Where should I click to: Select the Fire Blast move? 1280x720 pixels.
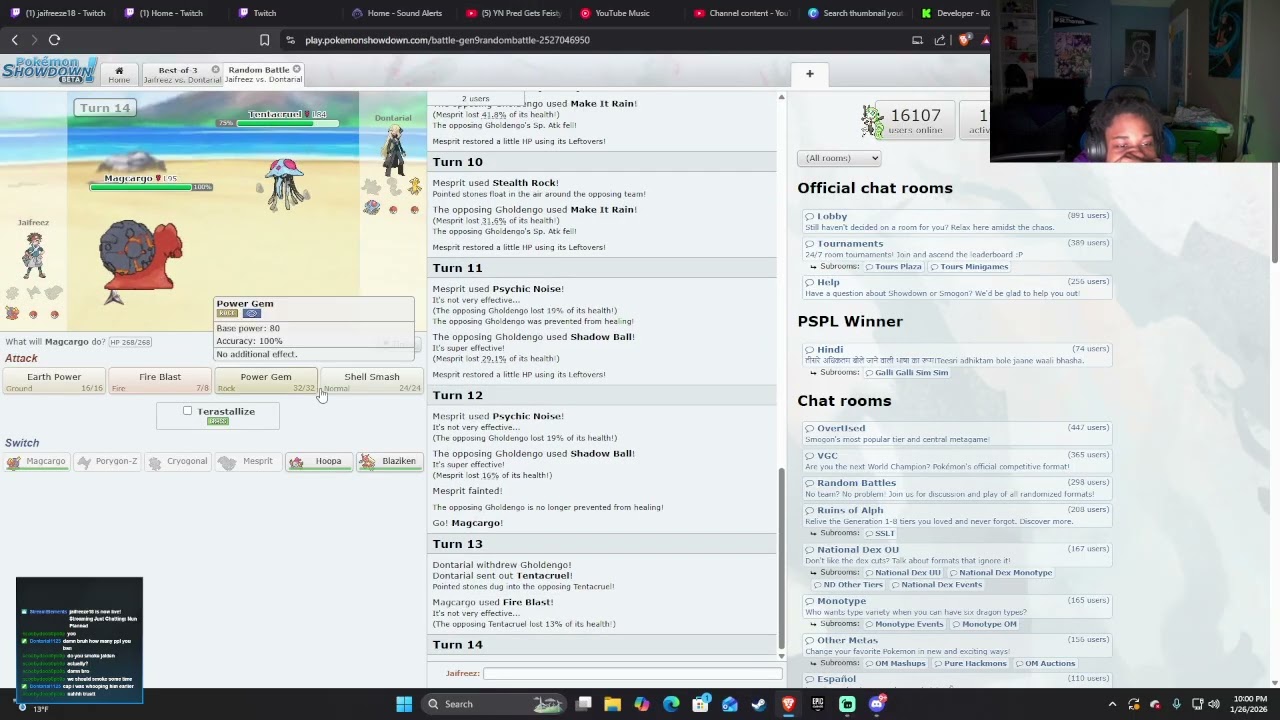160,381
